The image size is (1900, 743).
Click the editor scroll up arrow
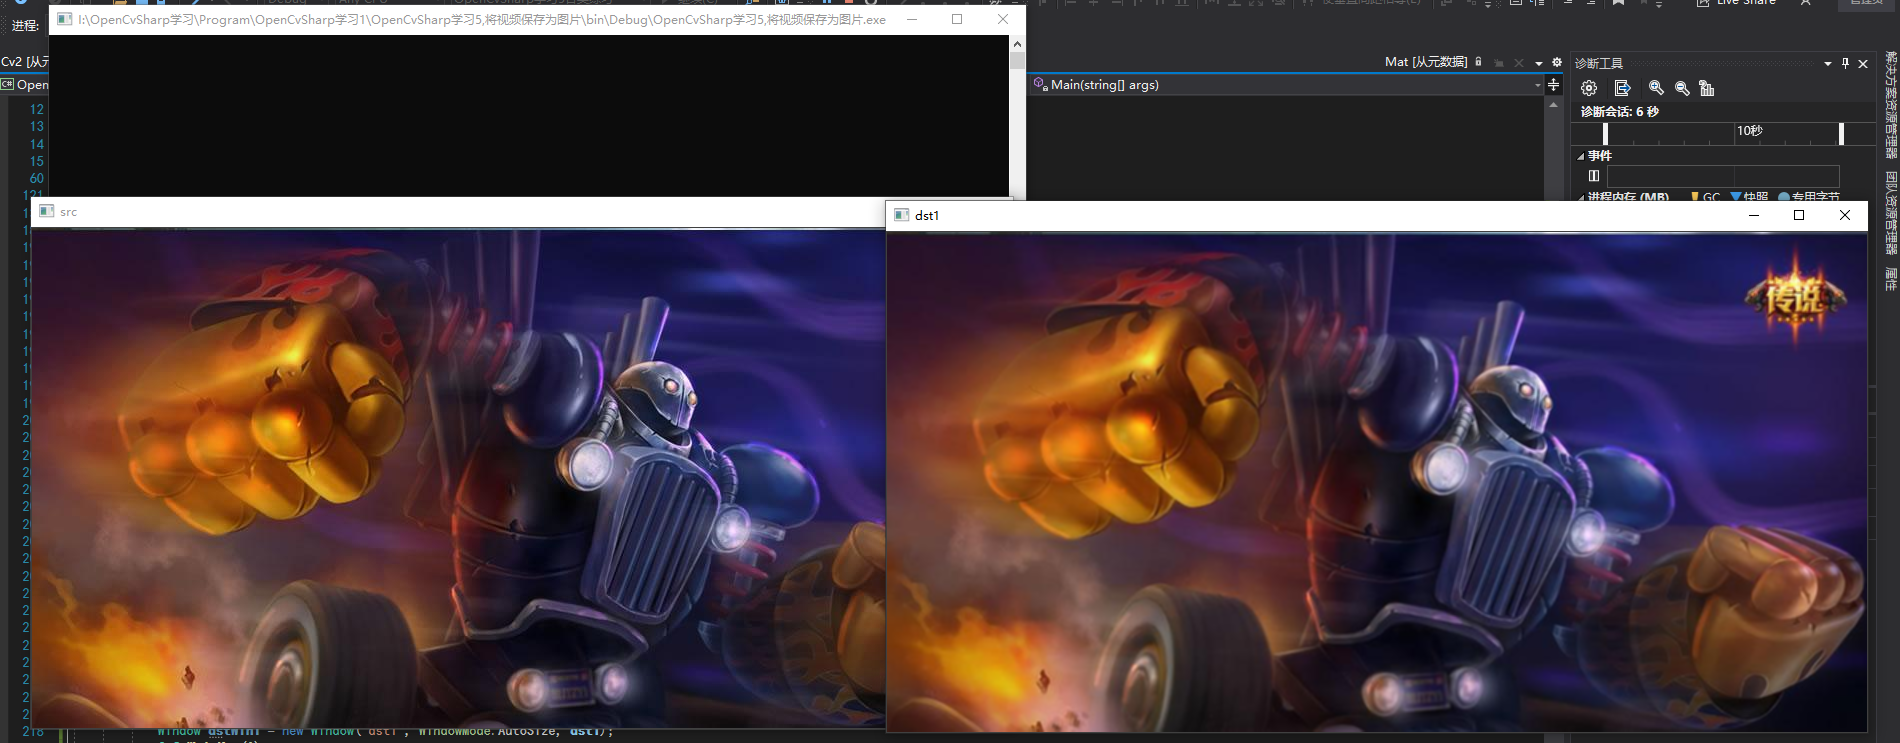click(1554, 104)
